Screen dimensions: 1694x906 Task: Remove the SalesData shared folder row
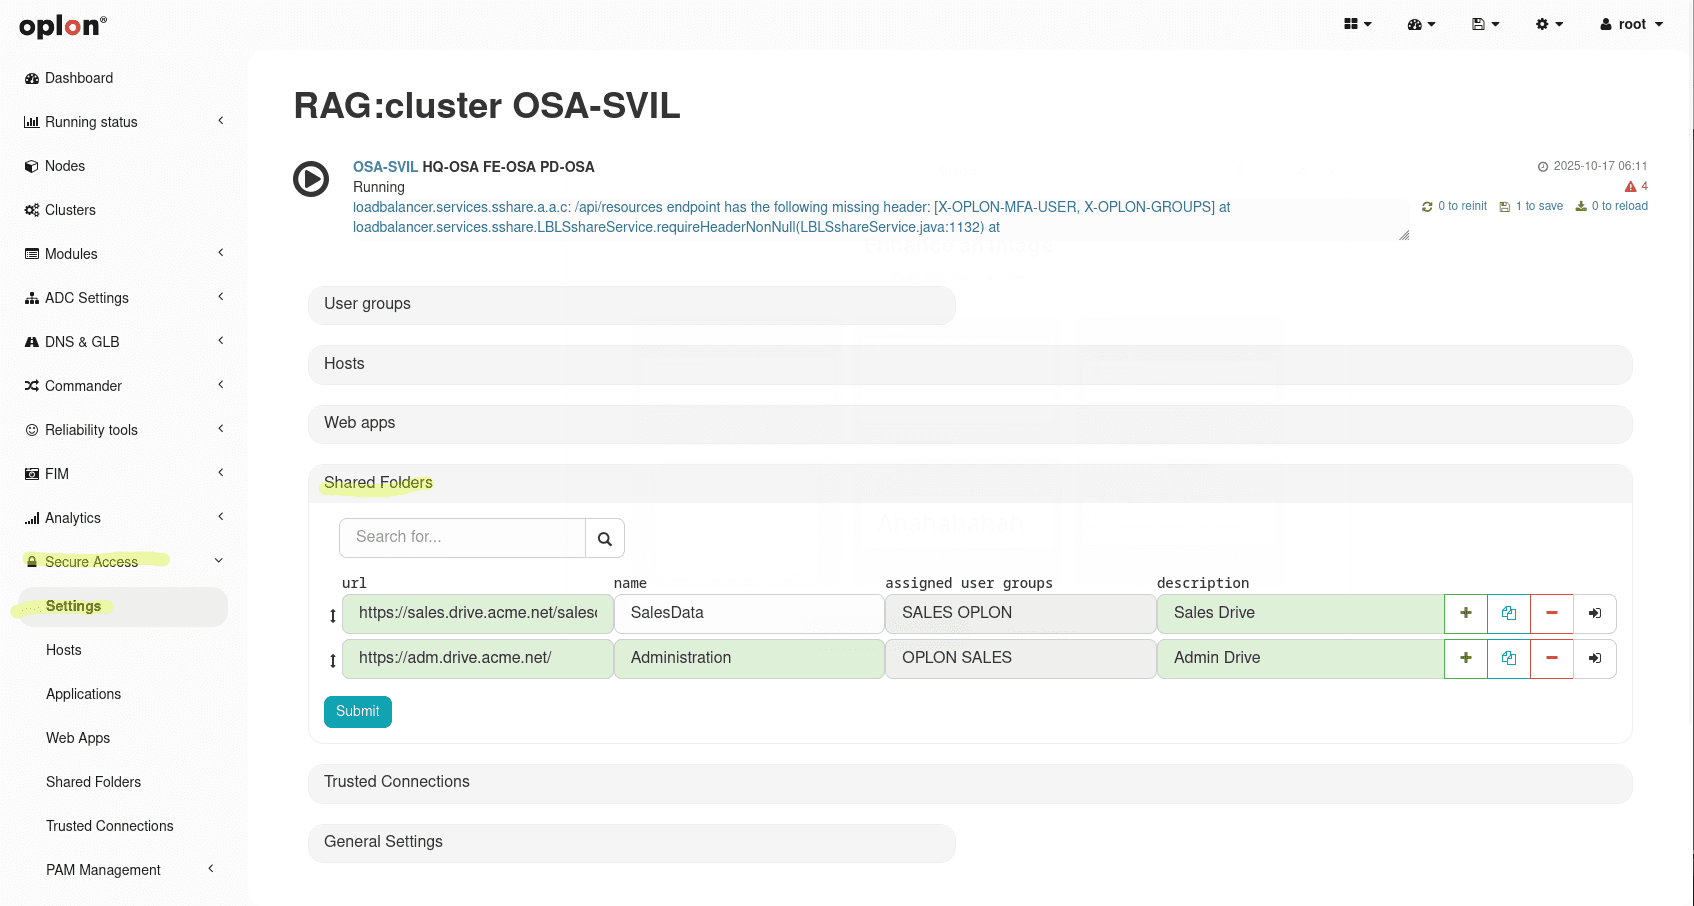1551,613
